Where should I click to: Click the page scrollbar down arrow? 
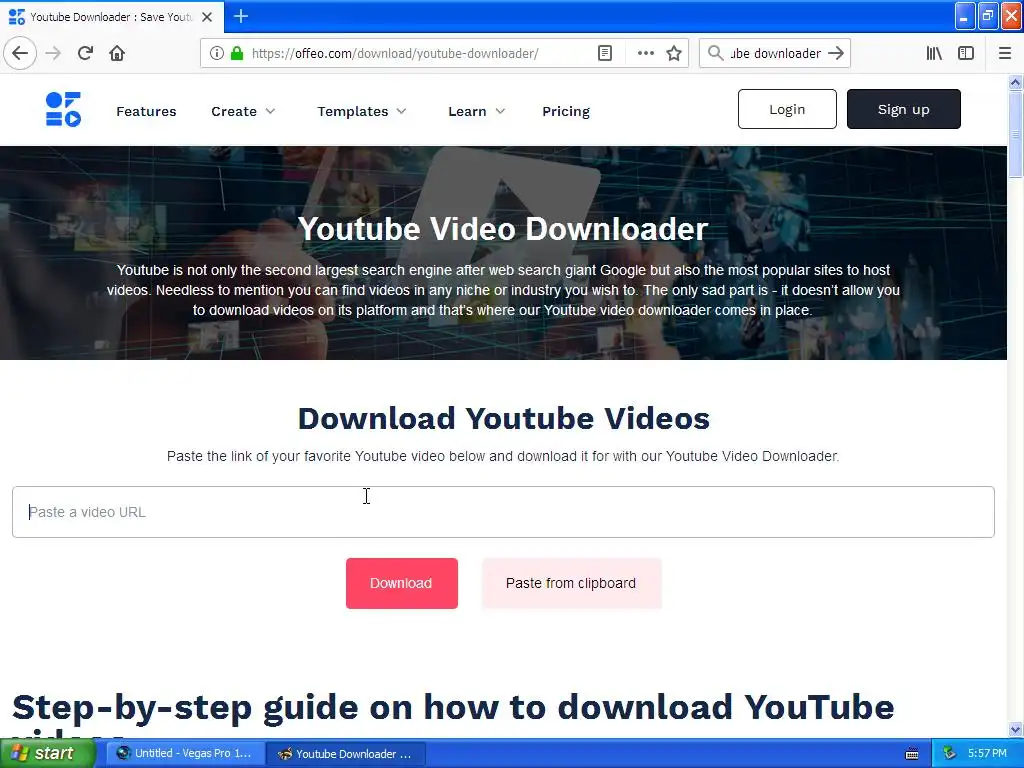tap(1015, 729)
